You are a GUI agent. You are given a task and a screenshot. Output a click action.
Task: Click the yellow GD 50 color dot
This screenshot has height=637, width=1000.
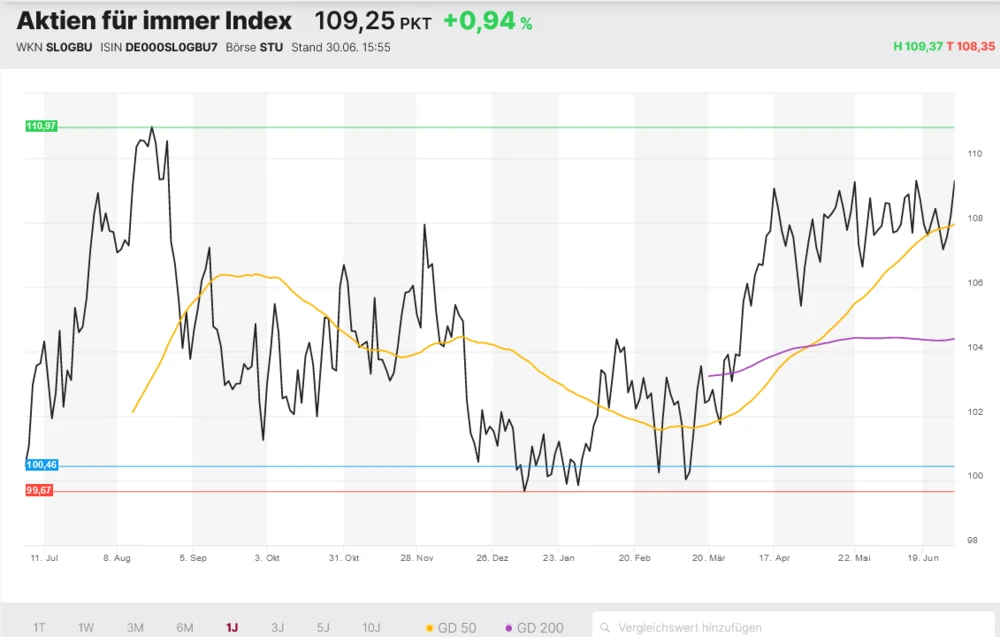tap(430, 628)
